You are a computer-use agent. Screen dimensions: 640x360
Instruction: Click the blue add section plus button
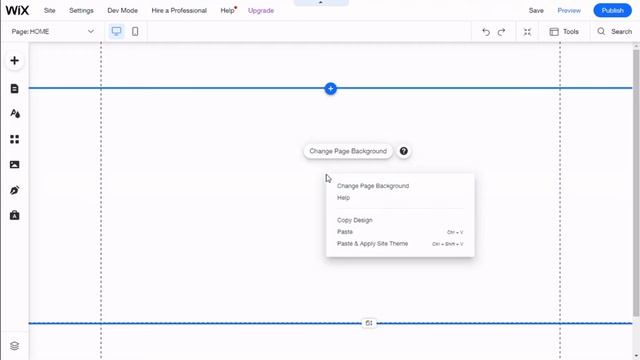point(331,89)
